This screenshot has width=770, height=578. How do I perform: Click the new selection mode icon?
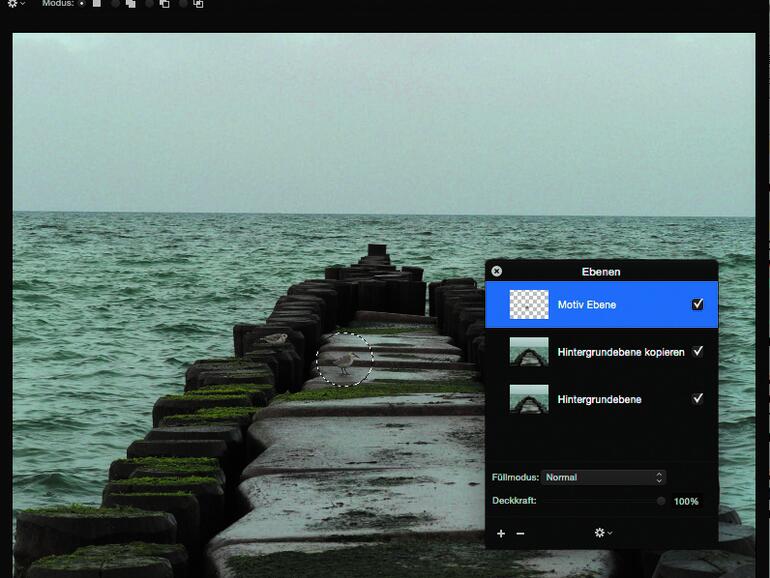(x=97, y=3)
